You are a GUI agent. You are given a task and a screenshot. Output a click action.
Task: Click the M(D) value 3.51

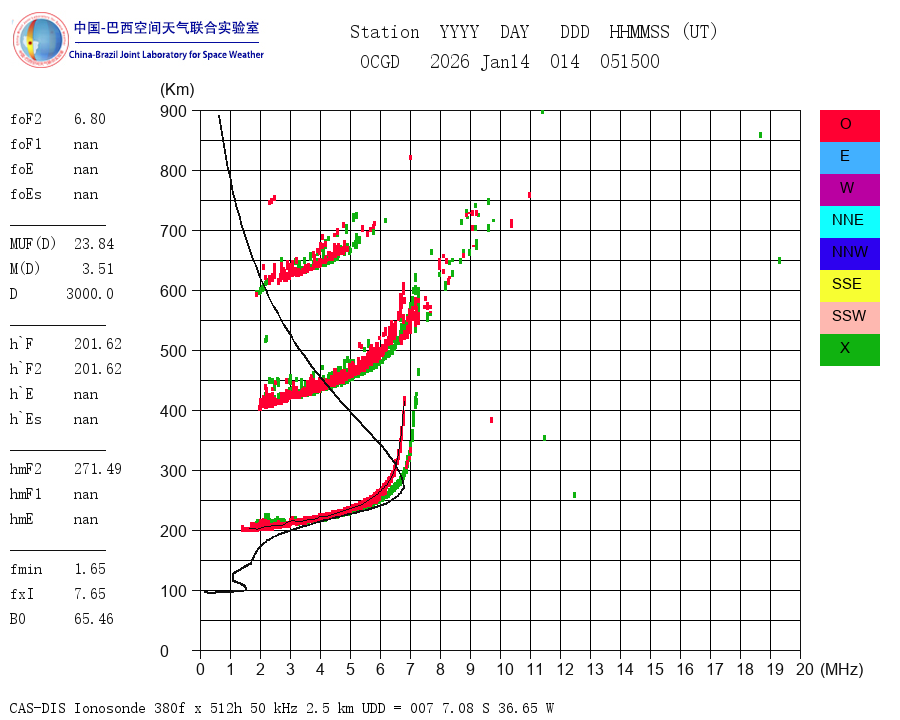point(98,269)
